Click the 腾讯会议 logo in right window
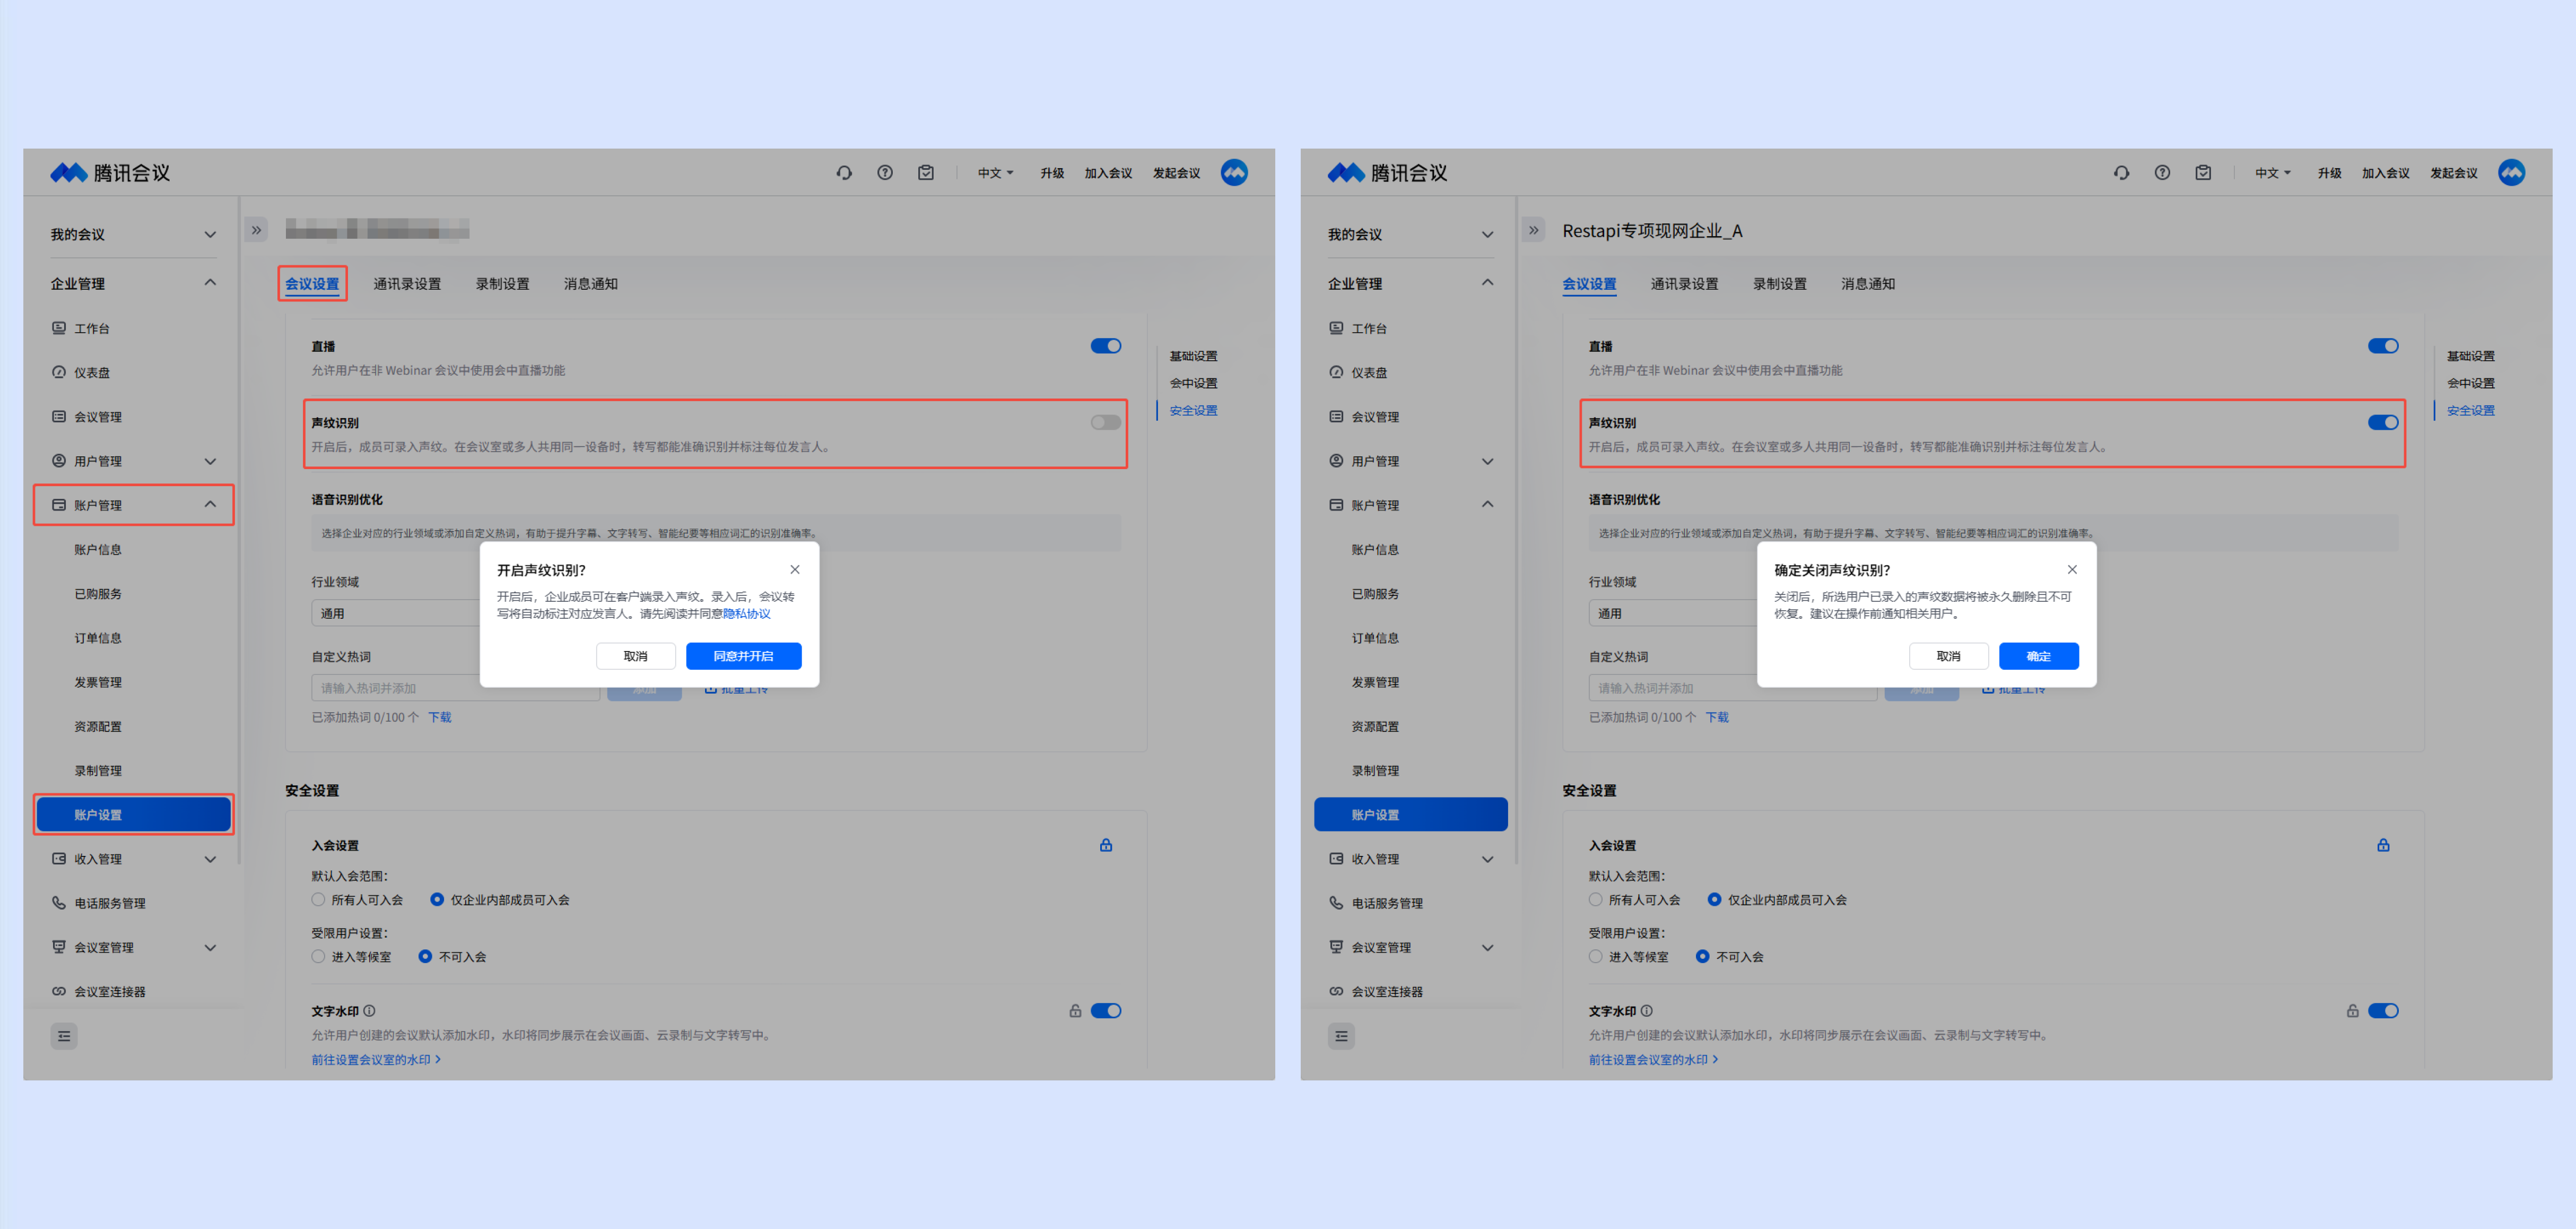 point(1387,173)
